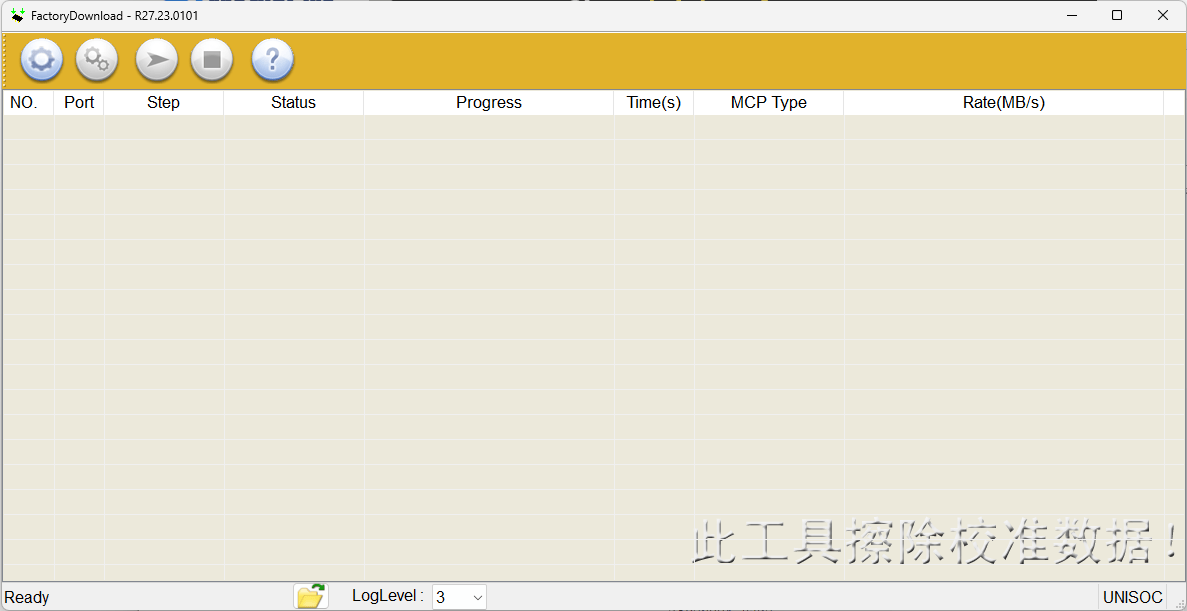Click the Step column header
The image size is (1187, 611).
(163, 102)
